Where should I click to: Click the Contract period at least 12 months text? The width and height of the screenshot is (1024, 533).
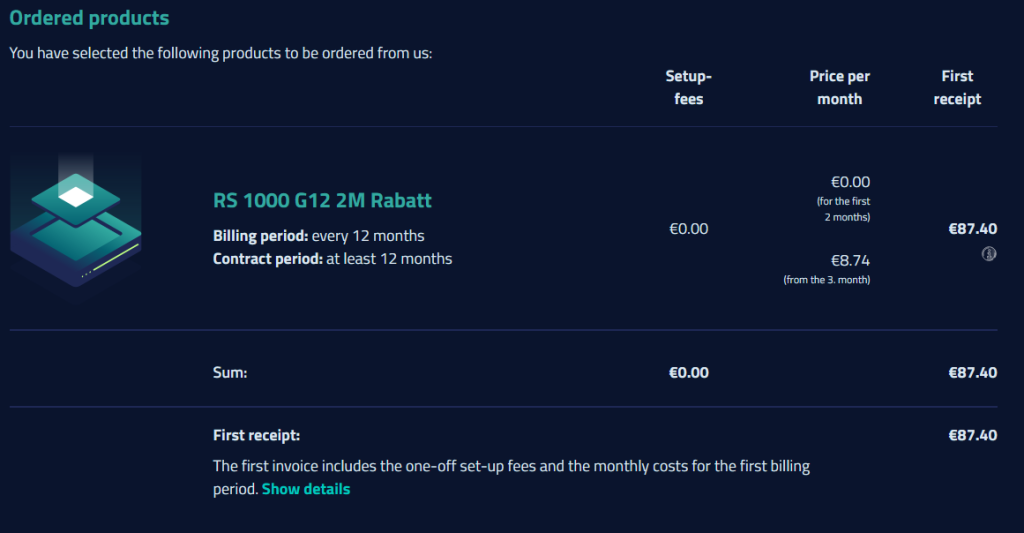click(332, 259)
